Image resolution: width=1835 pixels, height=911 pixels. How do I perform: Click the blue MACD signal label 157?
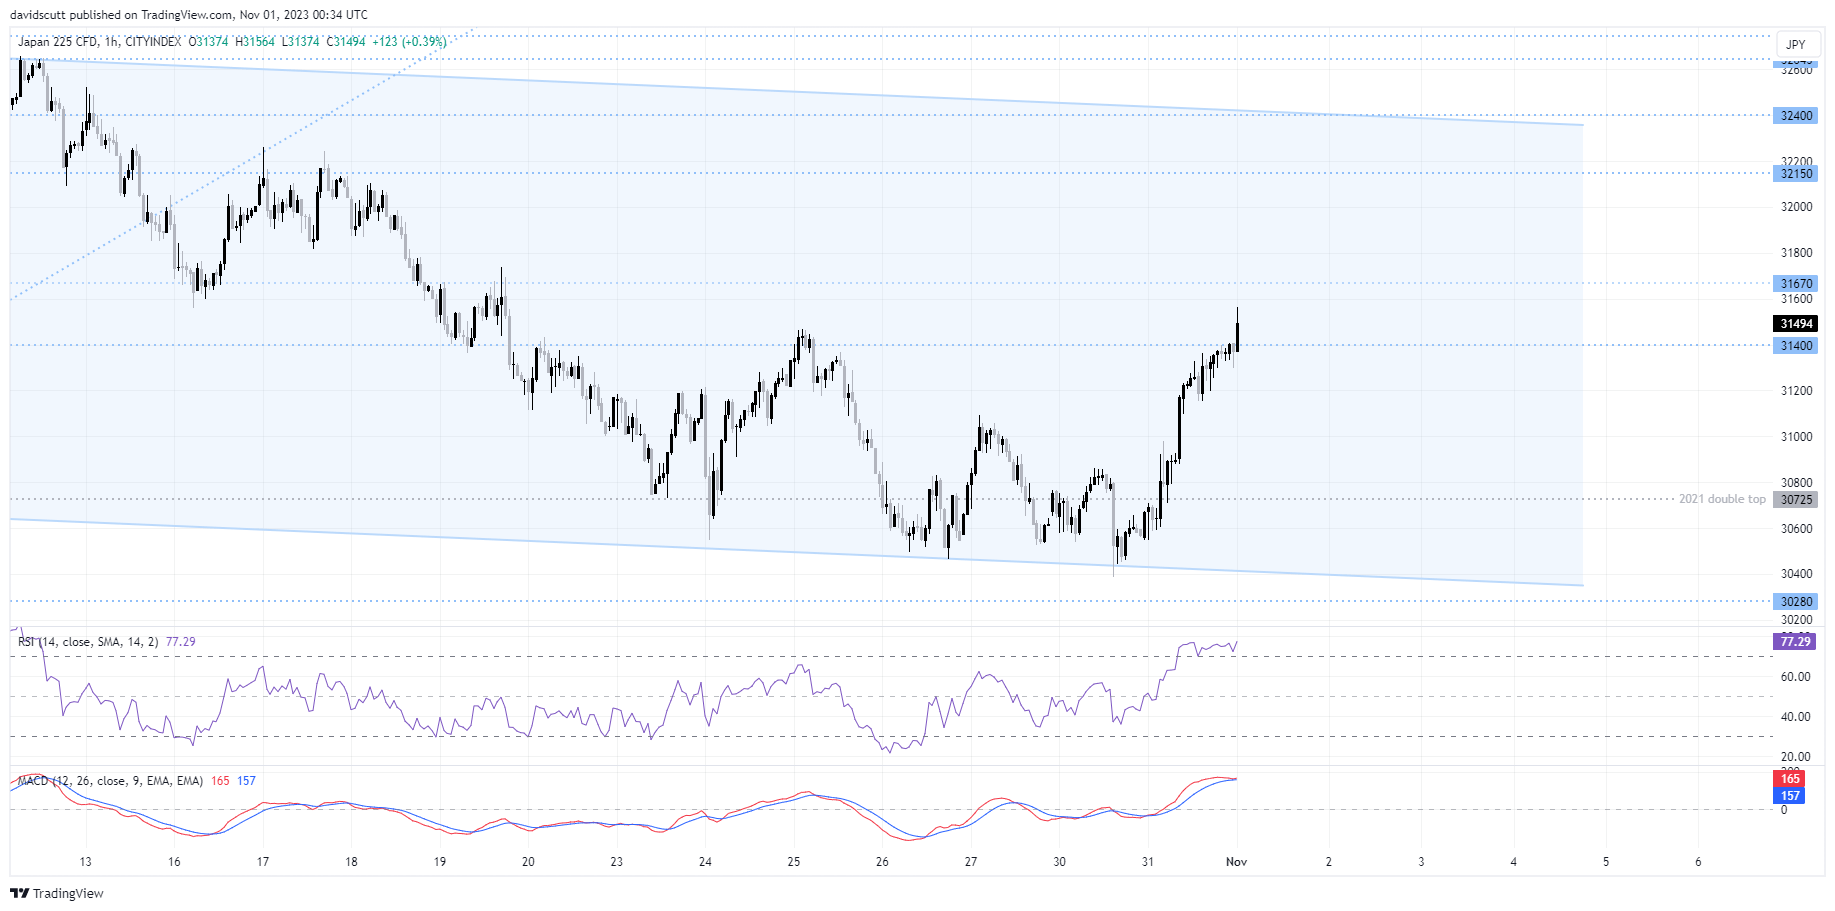pos(1790,796)
